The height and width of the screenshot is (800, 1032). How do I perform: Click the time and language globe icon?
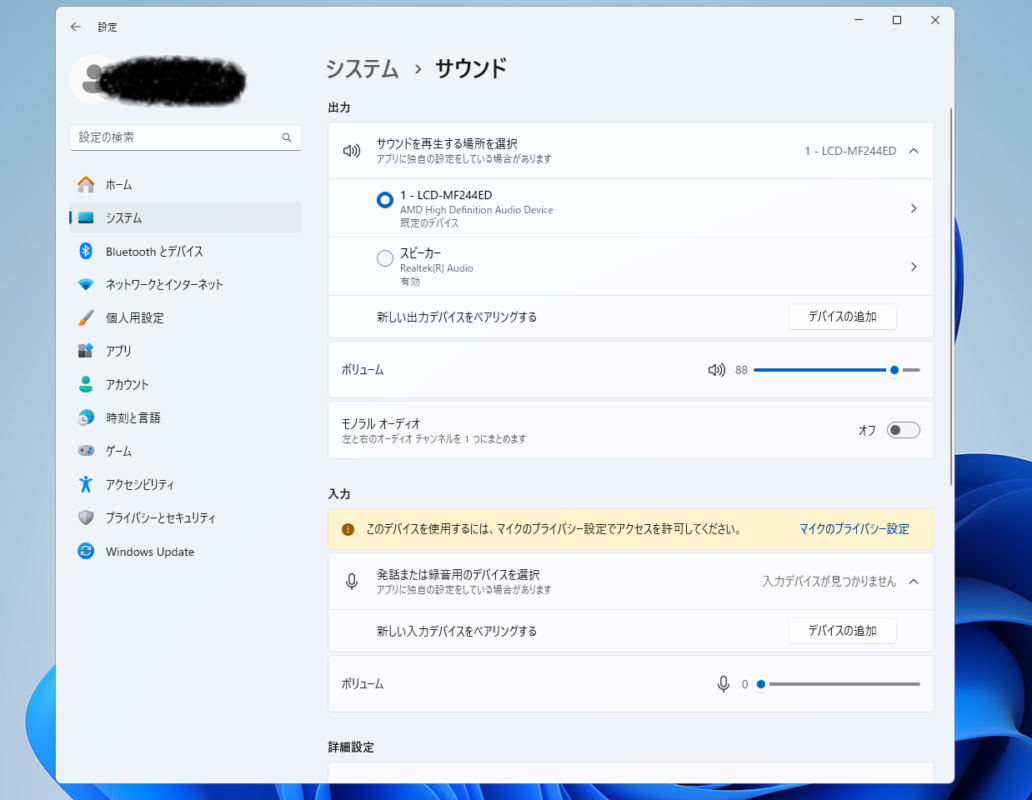pyautogui.click(x=86, y=418)
